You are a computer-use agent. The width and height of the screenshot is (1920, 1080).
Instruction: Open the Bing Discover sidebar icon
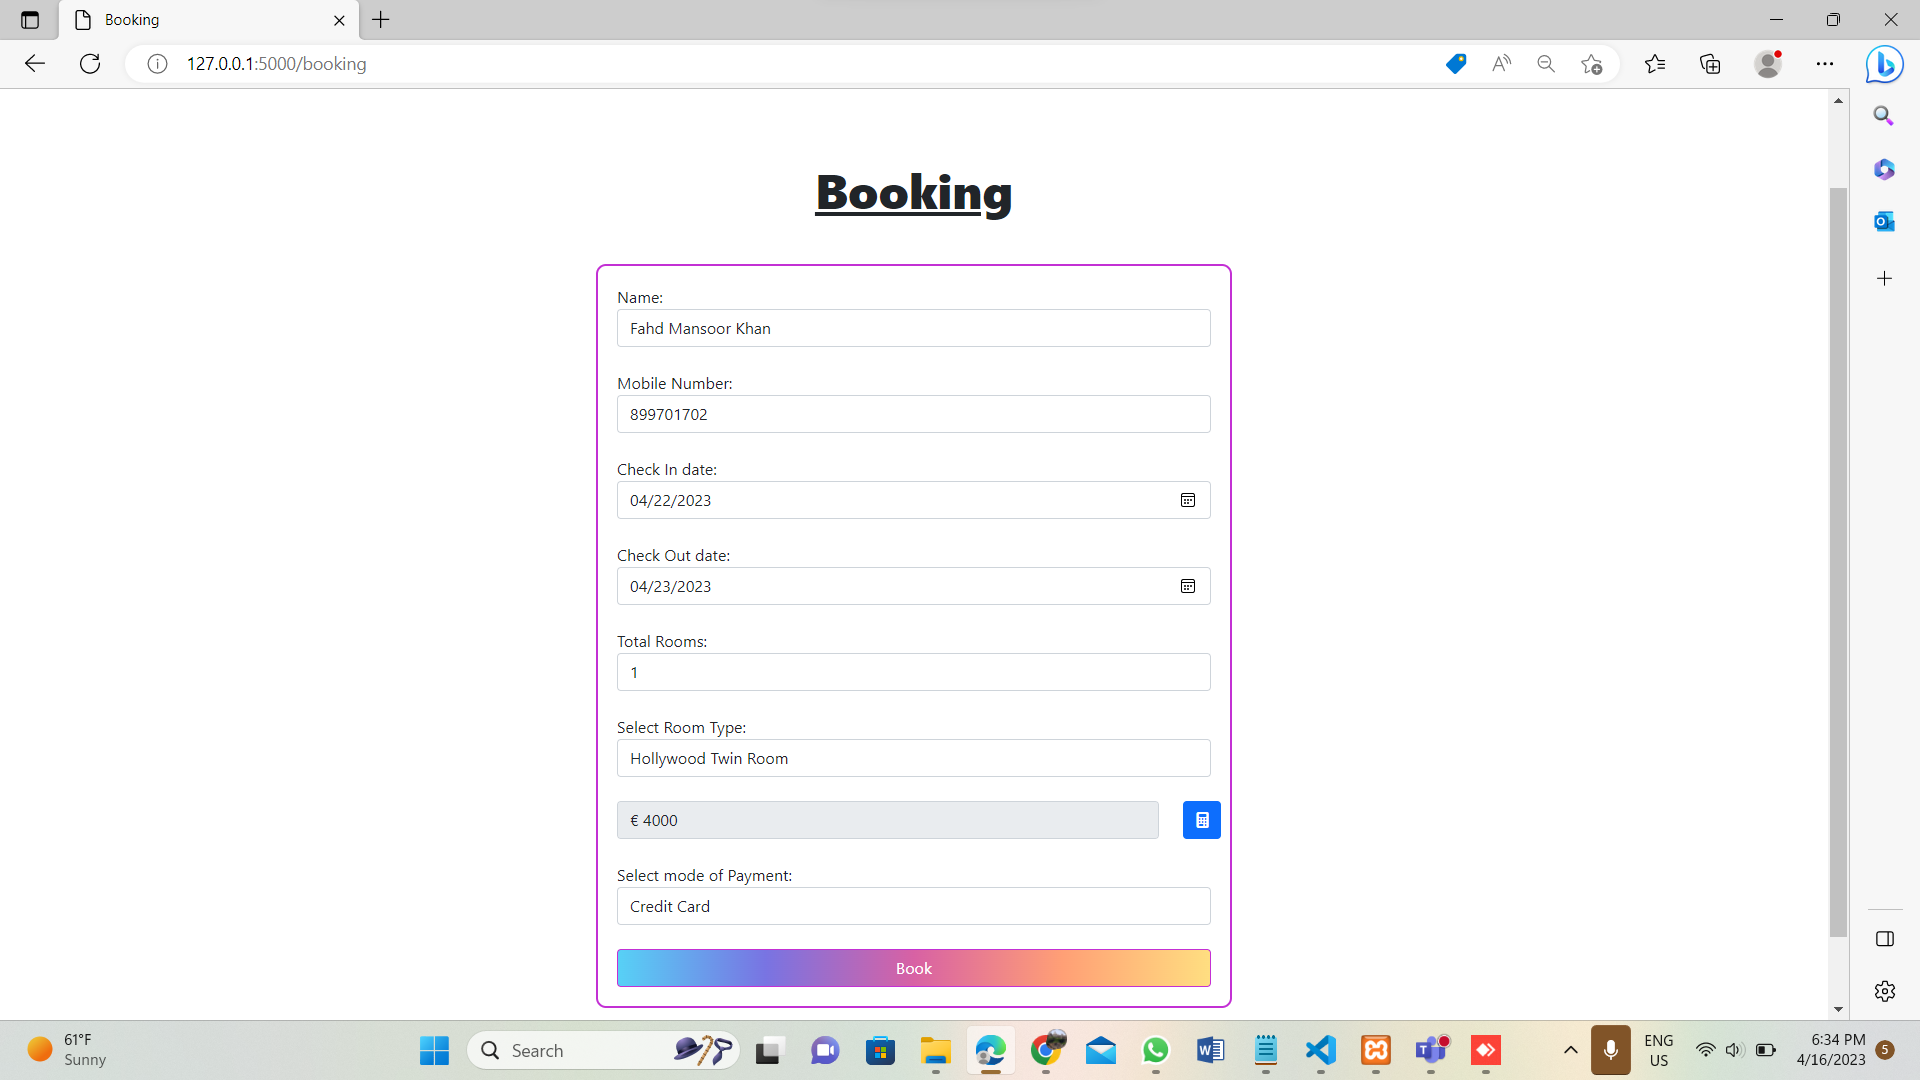click(1884, 64)
